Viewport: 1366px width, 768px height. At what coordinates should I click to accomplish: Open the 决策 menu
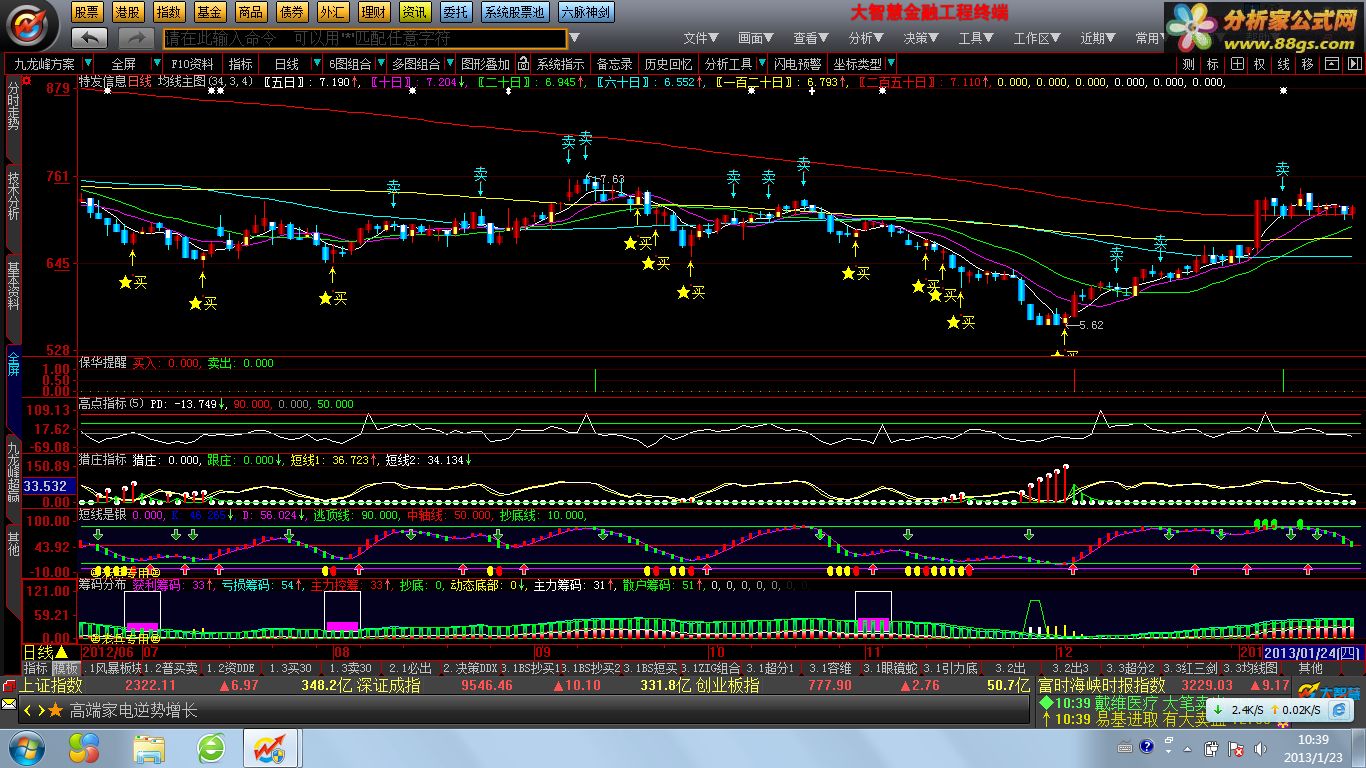coord(921,38)
